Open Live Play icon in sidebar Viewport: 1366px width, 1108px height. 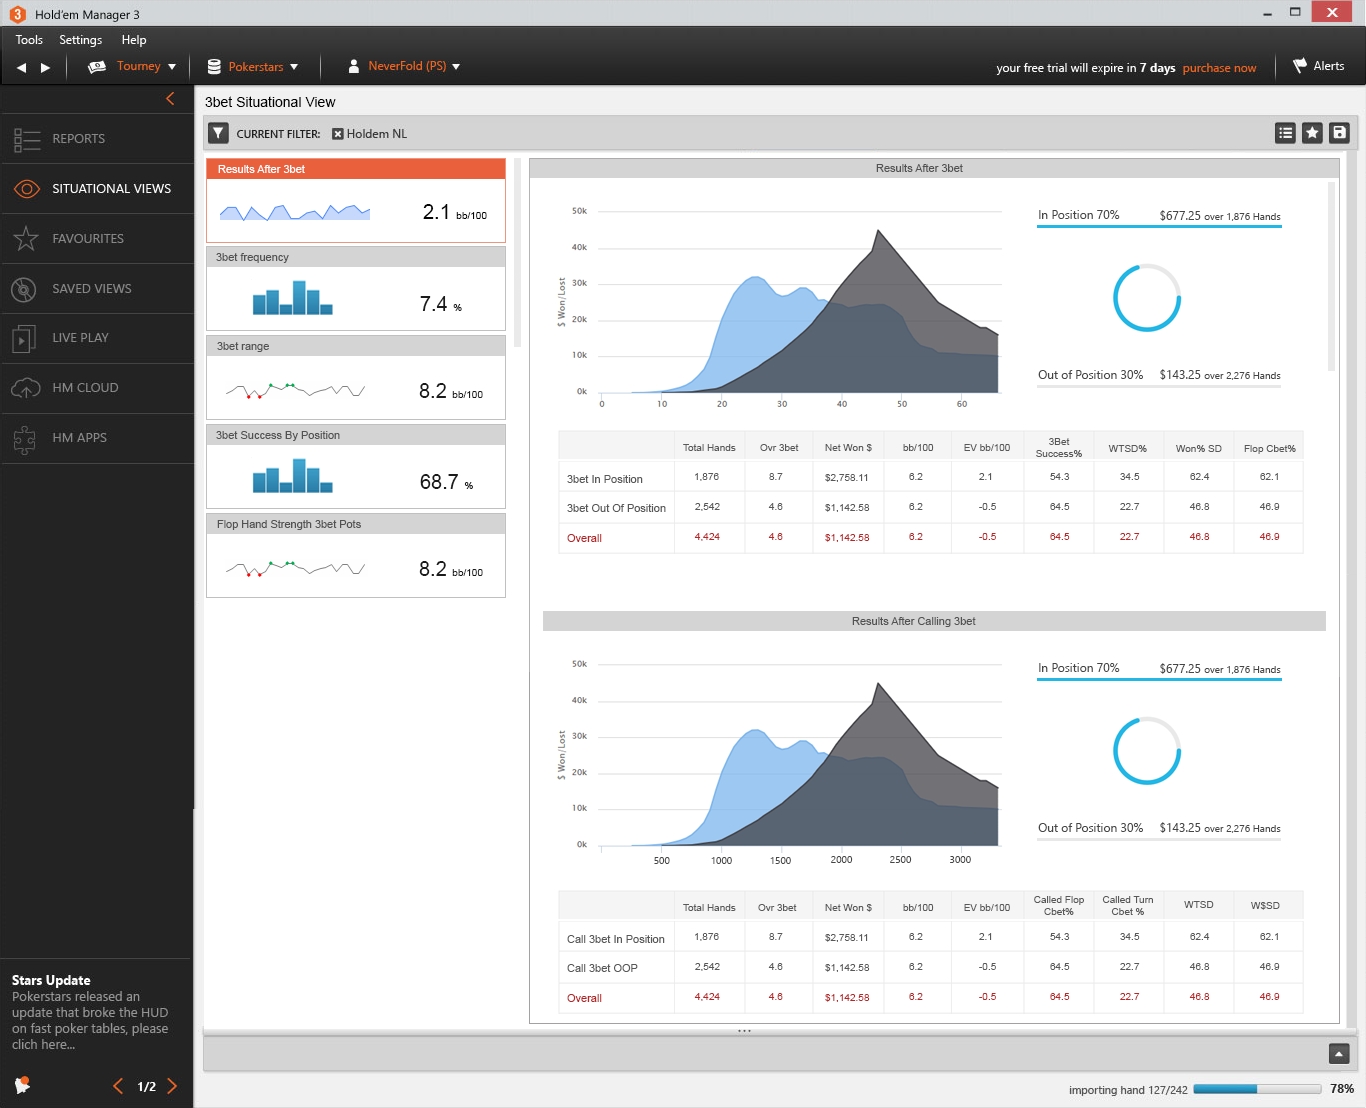point(24,338)
